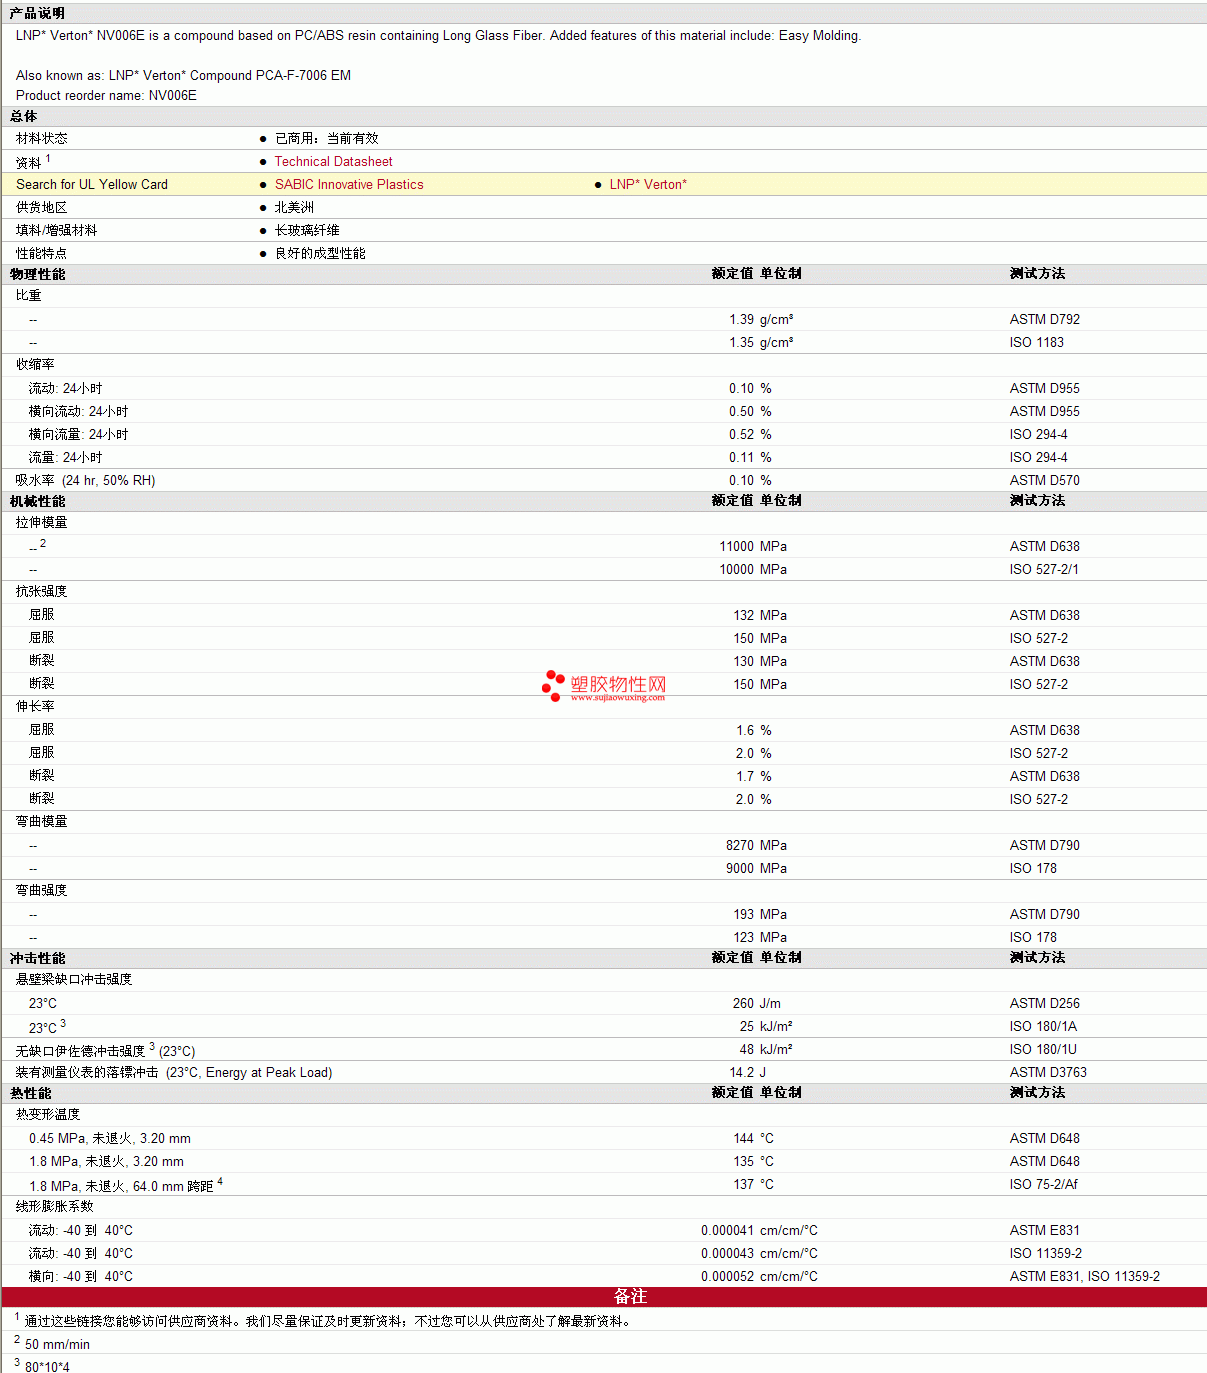
Task: Click the ISO 75-2/Af test method cell
Action: click(1044, 1184)
